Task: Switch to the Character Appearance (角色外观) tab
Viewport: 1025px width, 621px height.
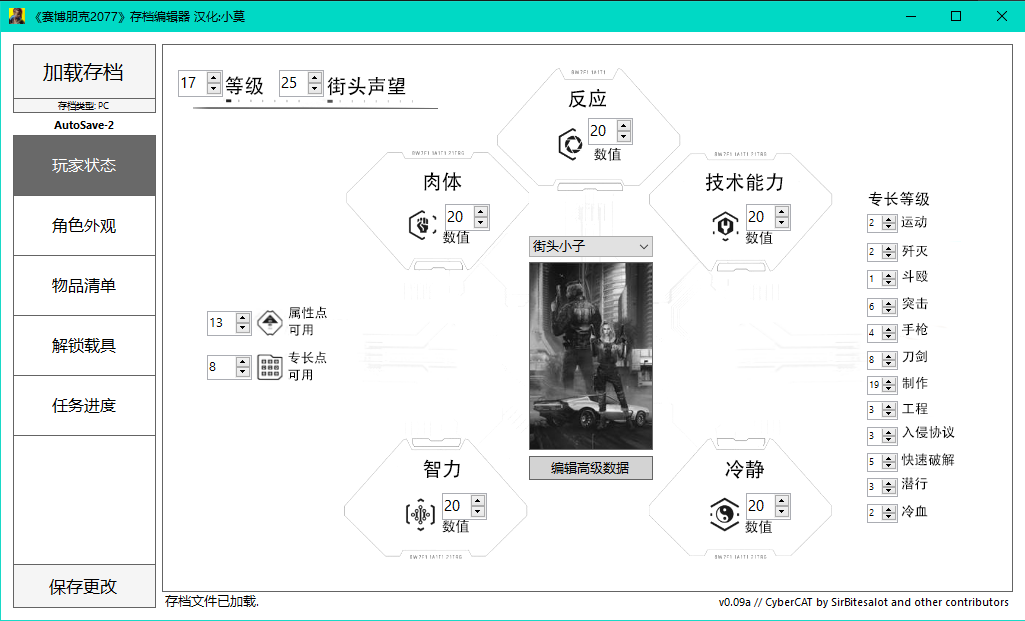Action: tap(84, 226)
